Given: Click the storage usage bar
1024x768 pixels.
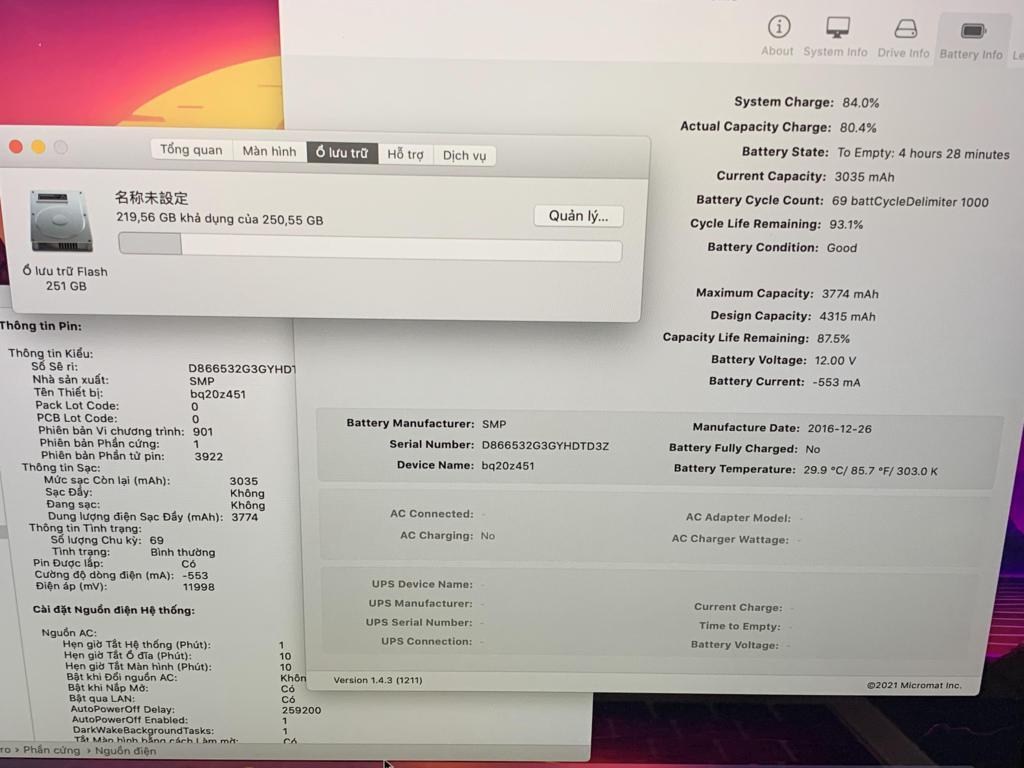Looking at the screenshot, I should tap(370, 247).
